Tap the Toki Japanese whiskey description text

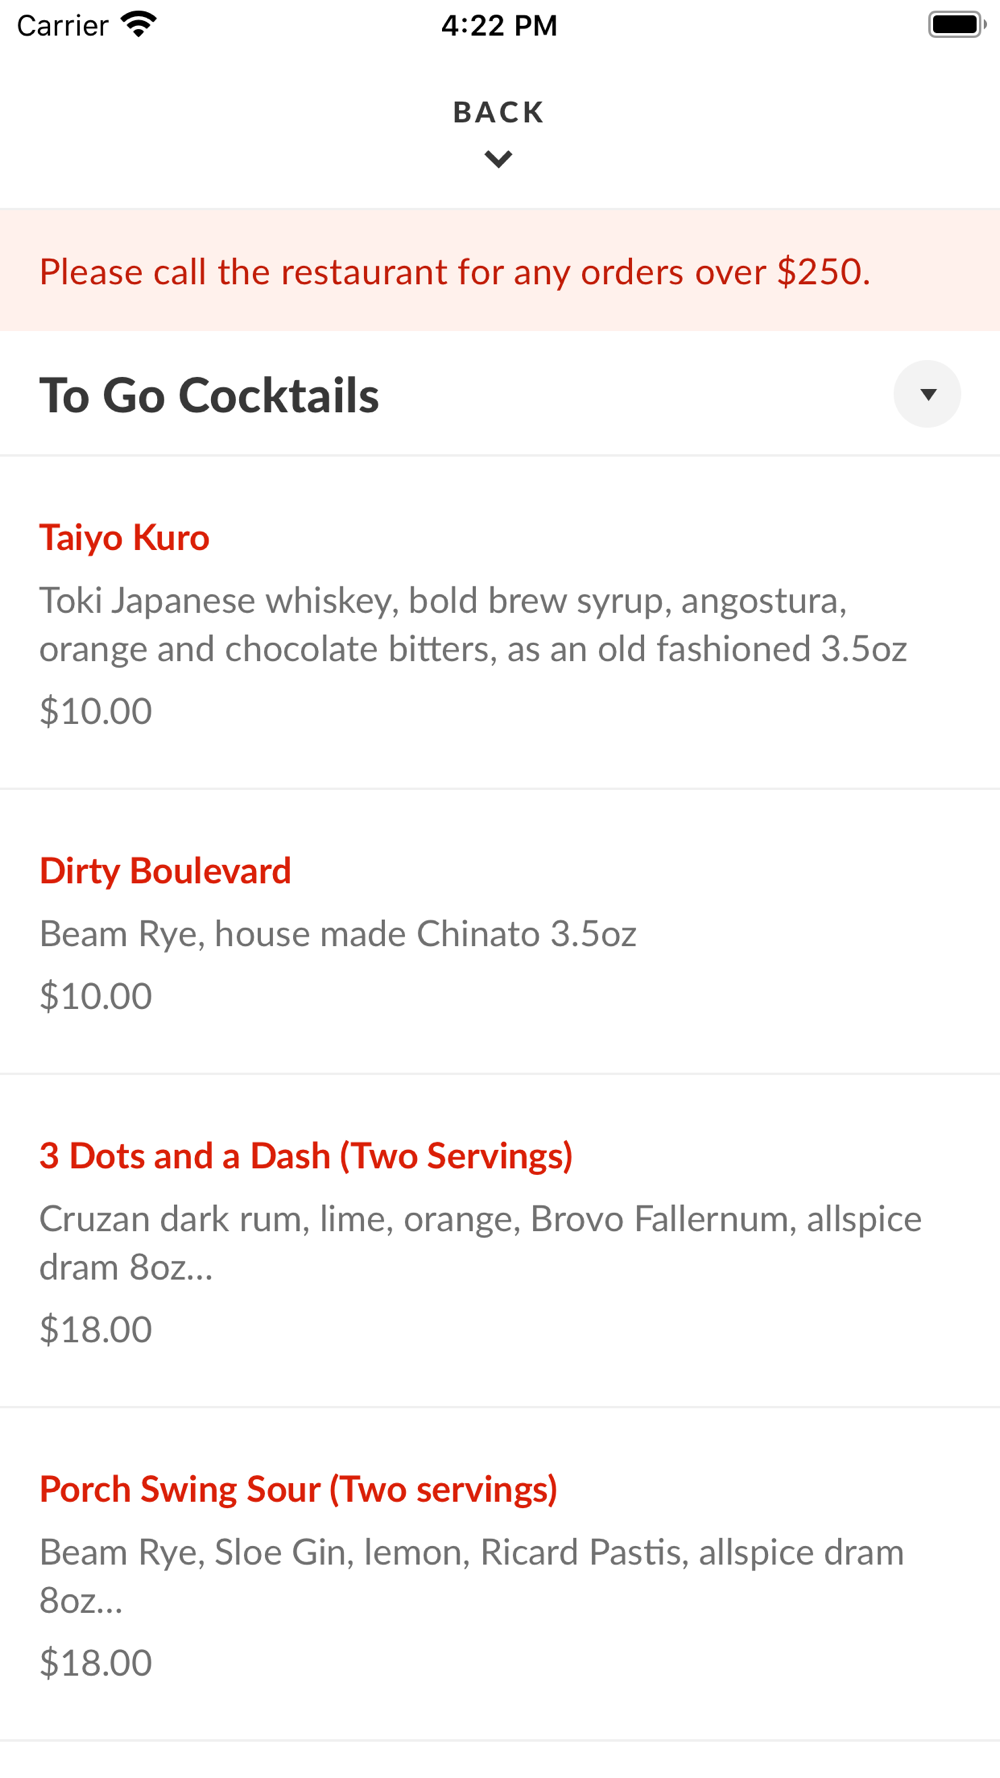click(x=472, y=624)
